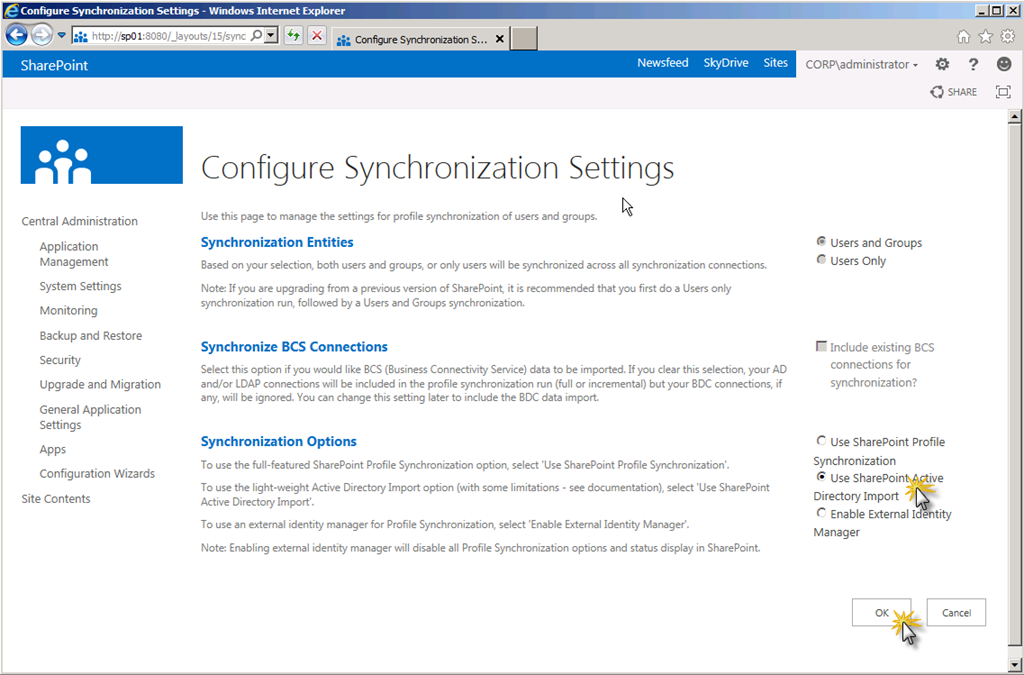The image size is (1024, 675).
Task: Open Central Administration link
Action: click(80, 221)
